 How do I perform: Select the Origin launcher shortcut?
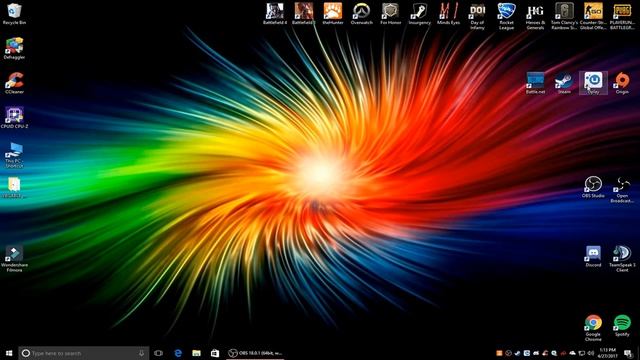point(622,83)
